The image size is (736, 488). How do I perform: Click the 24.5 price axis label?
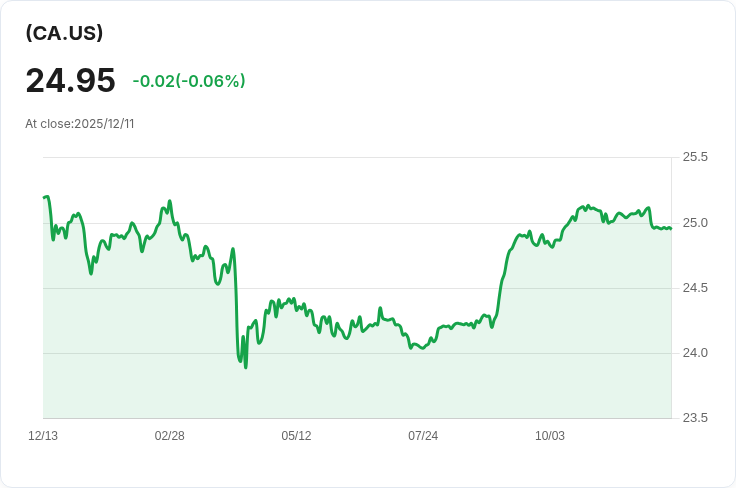(x=695, y=288)
